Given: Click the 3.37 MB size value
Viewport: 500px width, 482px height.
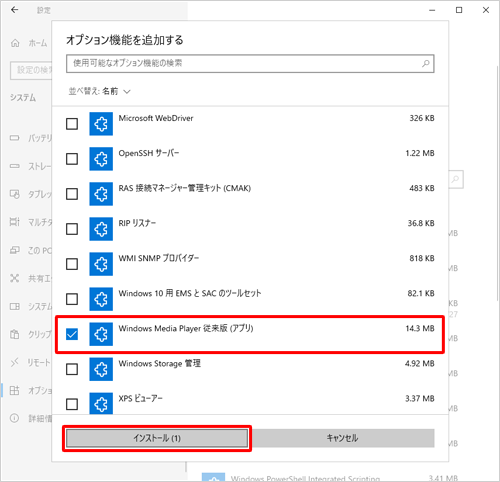Looking at the screenshot, I should point(420,399).
